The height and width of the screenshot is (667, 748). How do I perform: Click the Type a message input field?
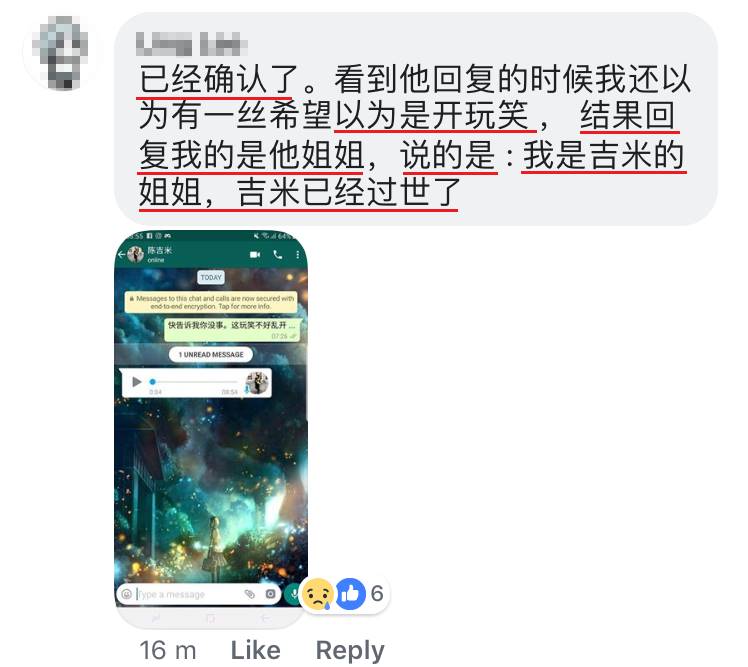188,594
